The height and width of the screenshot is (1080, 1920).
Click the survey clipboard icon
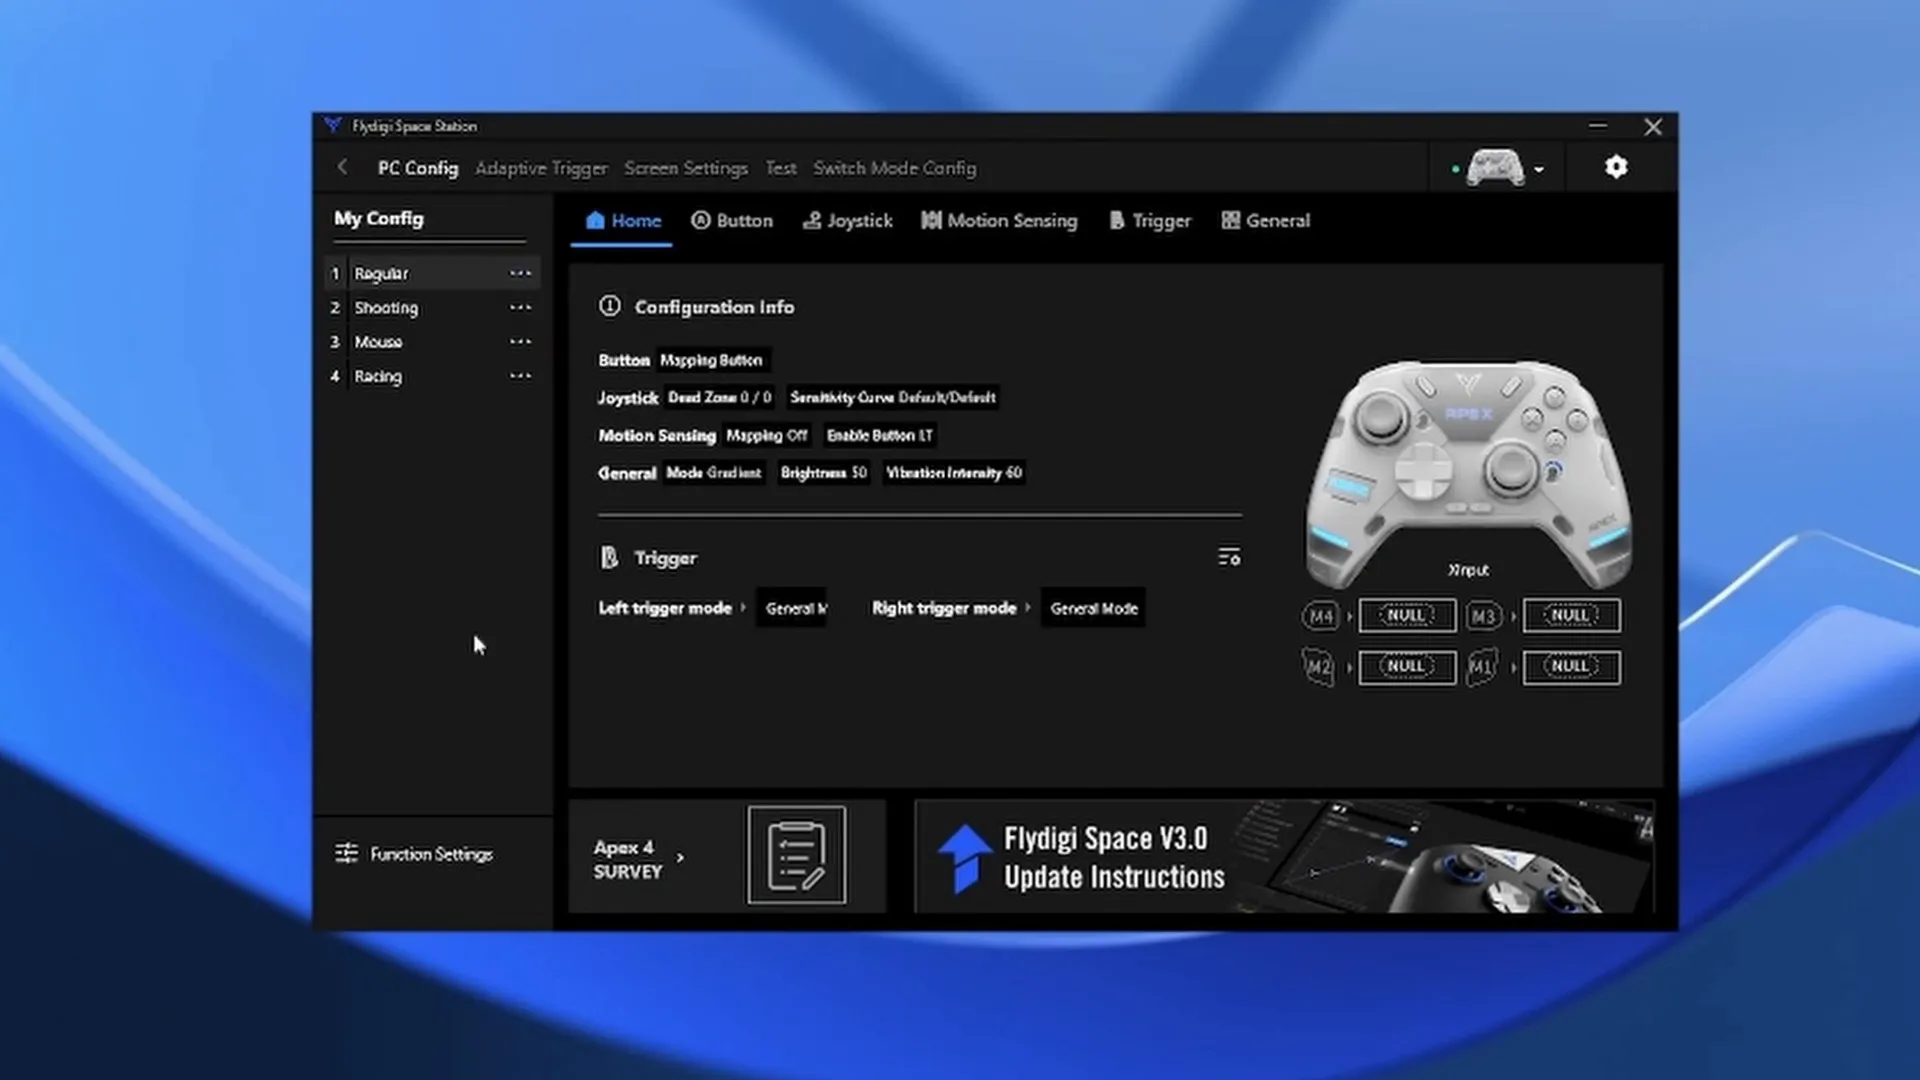[797, 855]
